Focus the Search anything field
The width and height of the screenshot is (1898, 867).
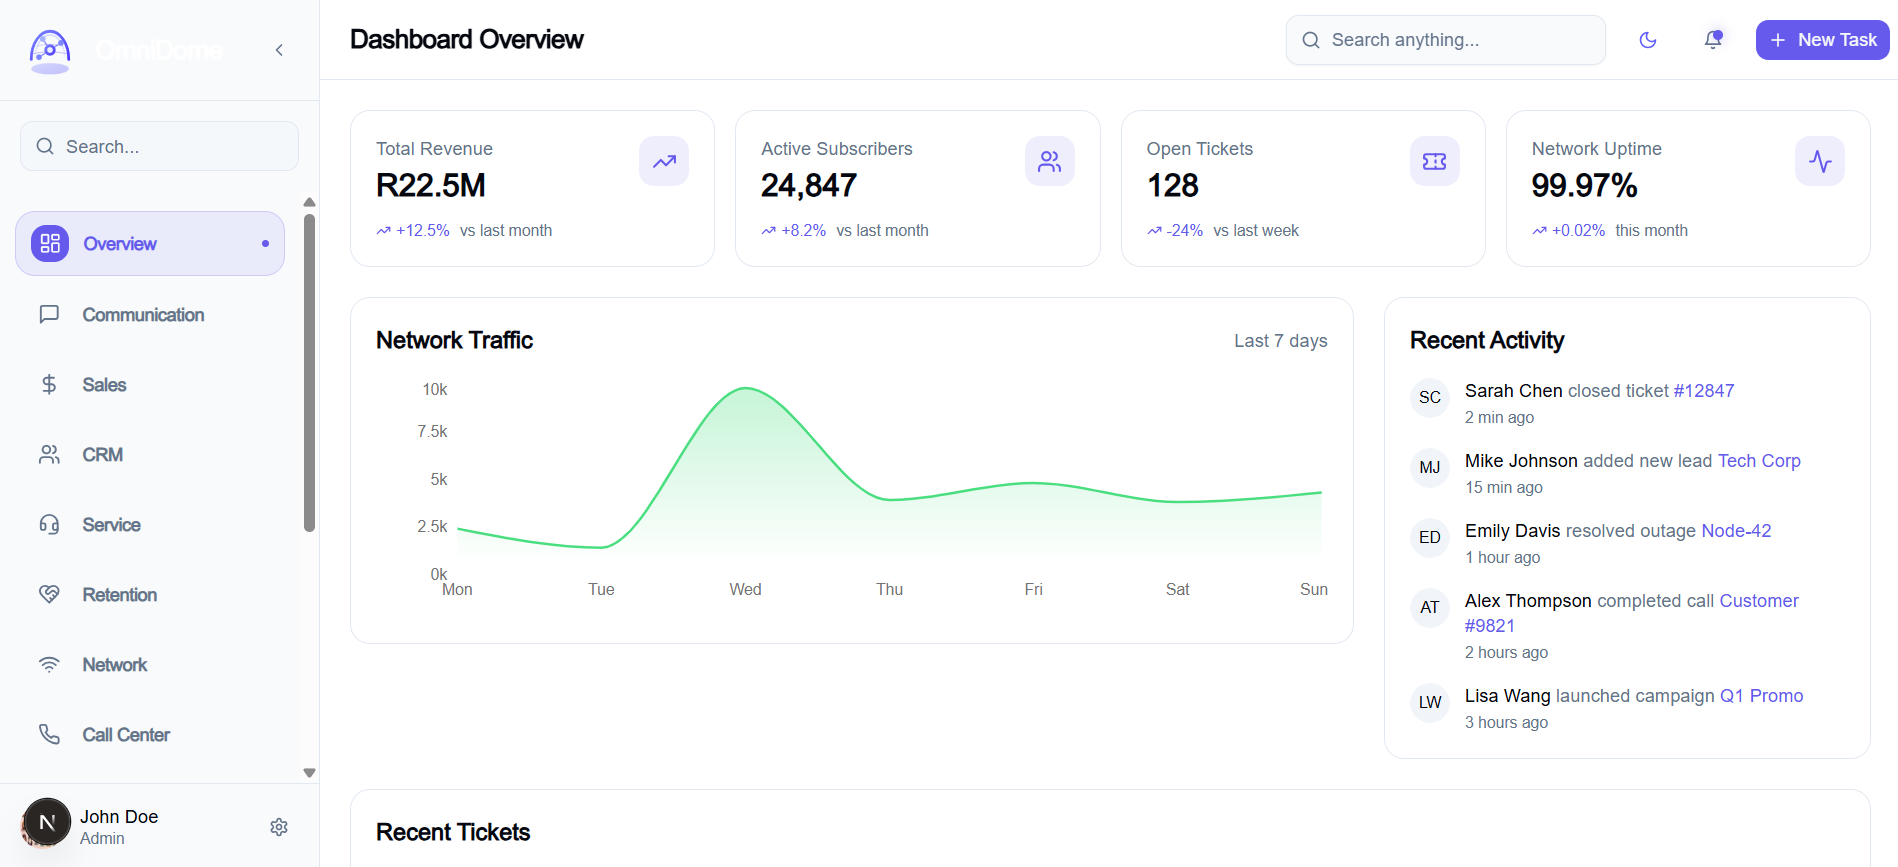tap(1446, 40)
